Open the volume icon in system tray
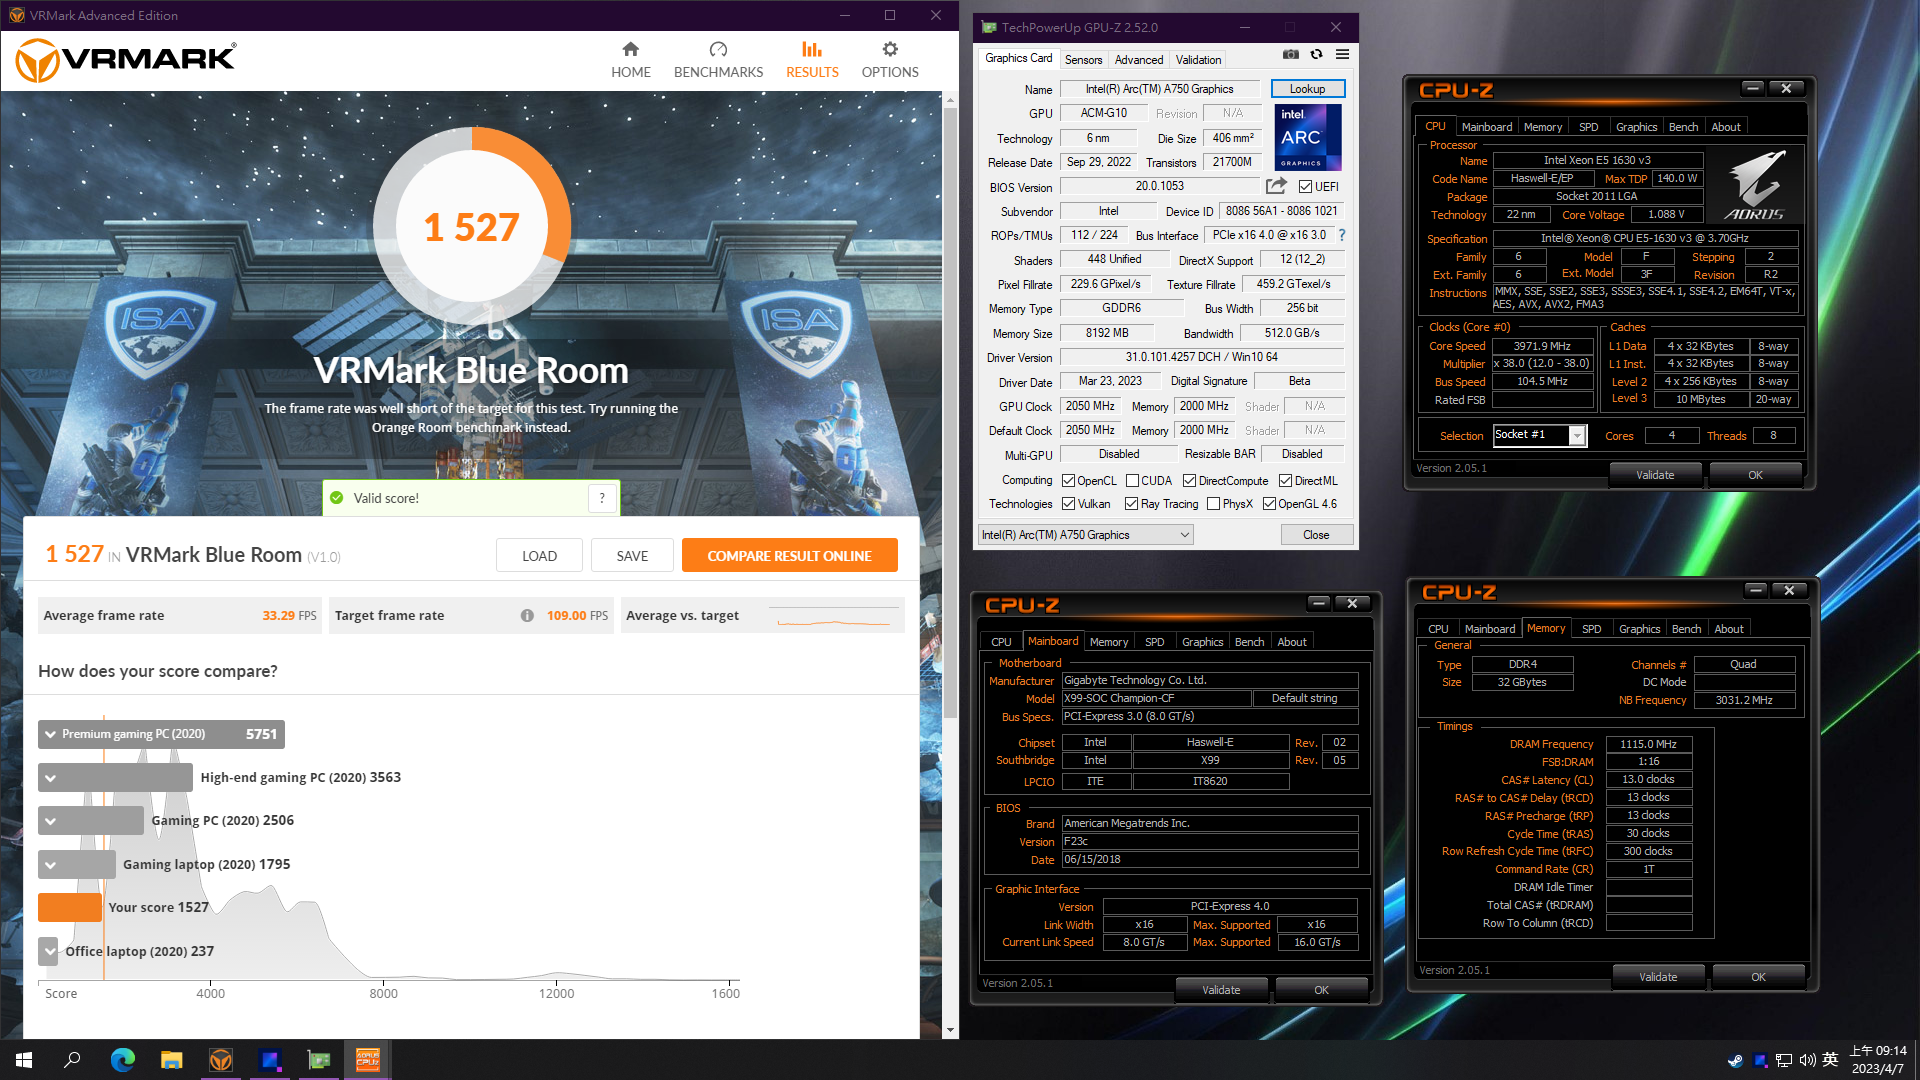This screenshot has height=1080, width=1920. (1807, 1060)
